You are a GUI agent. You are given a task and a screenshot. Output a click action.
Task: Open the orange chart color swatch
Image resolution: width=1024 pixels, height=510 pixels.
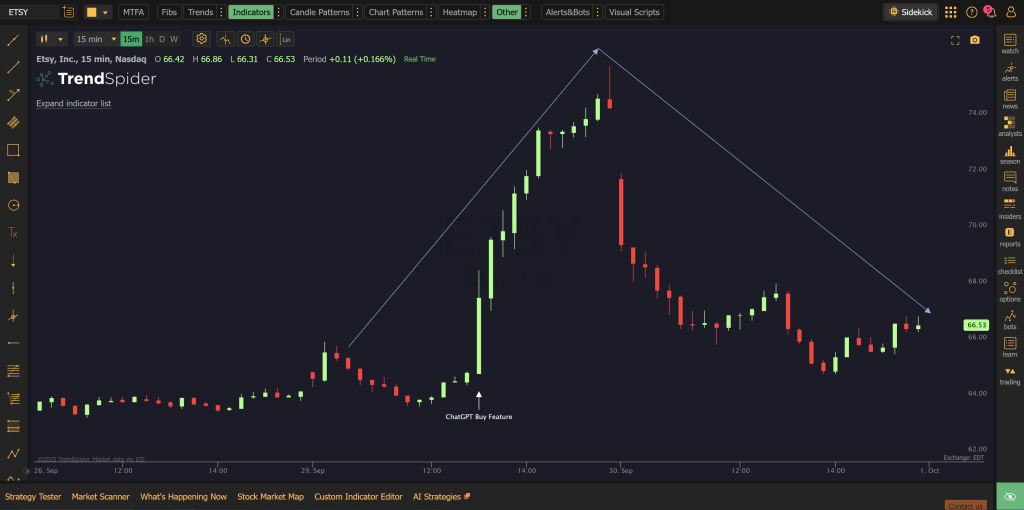(x=98, y=12)
